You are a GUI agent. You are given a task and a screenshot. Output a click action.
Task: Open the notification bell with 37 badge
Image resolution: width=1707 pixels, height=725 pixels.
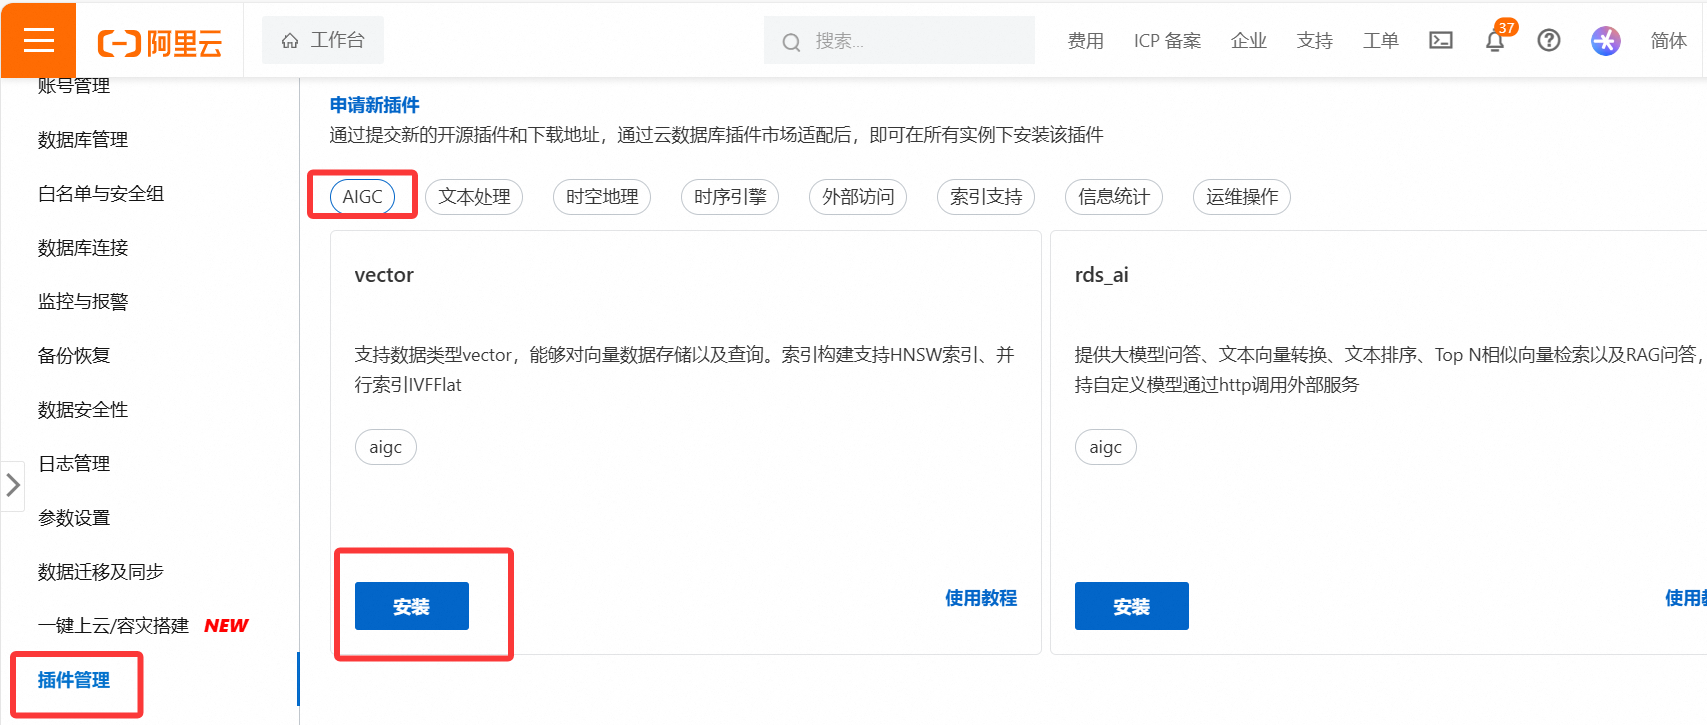click(1495, 41)
